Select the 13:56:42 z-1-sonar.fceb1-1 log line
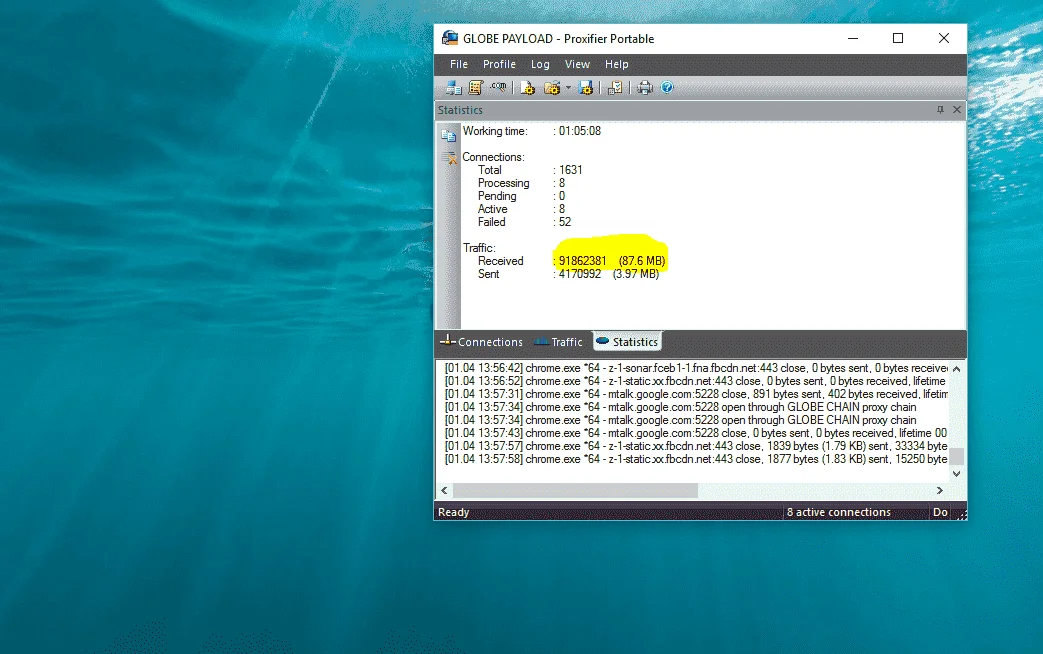The width and height of the screenshot is (1043, 654). click(696, 368)
